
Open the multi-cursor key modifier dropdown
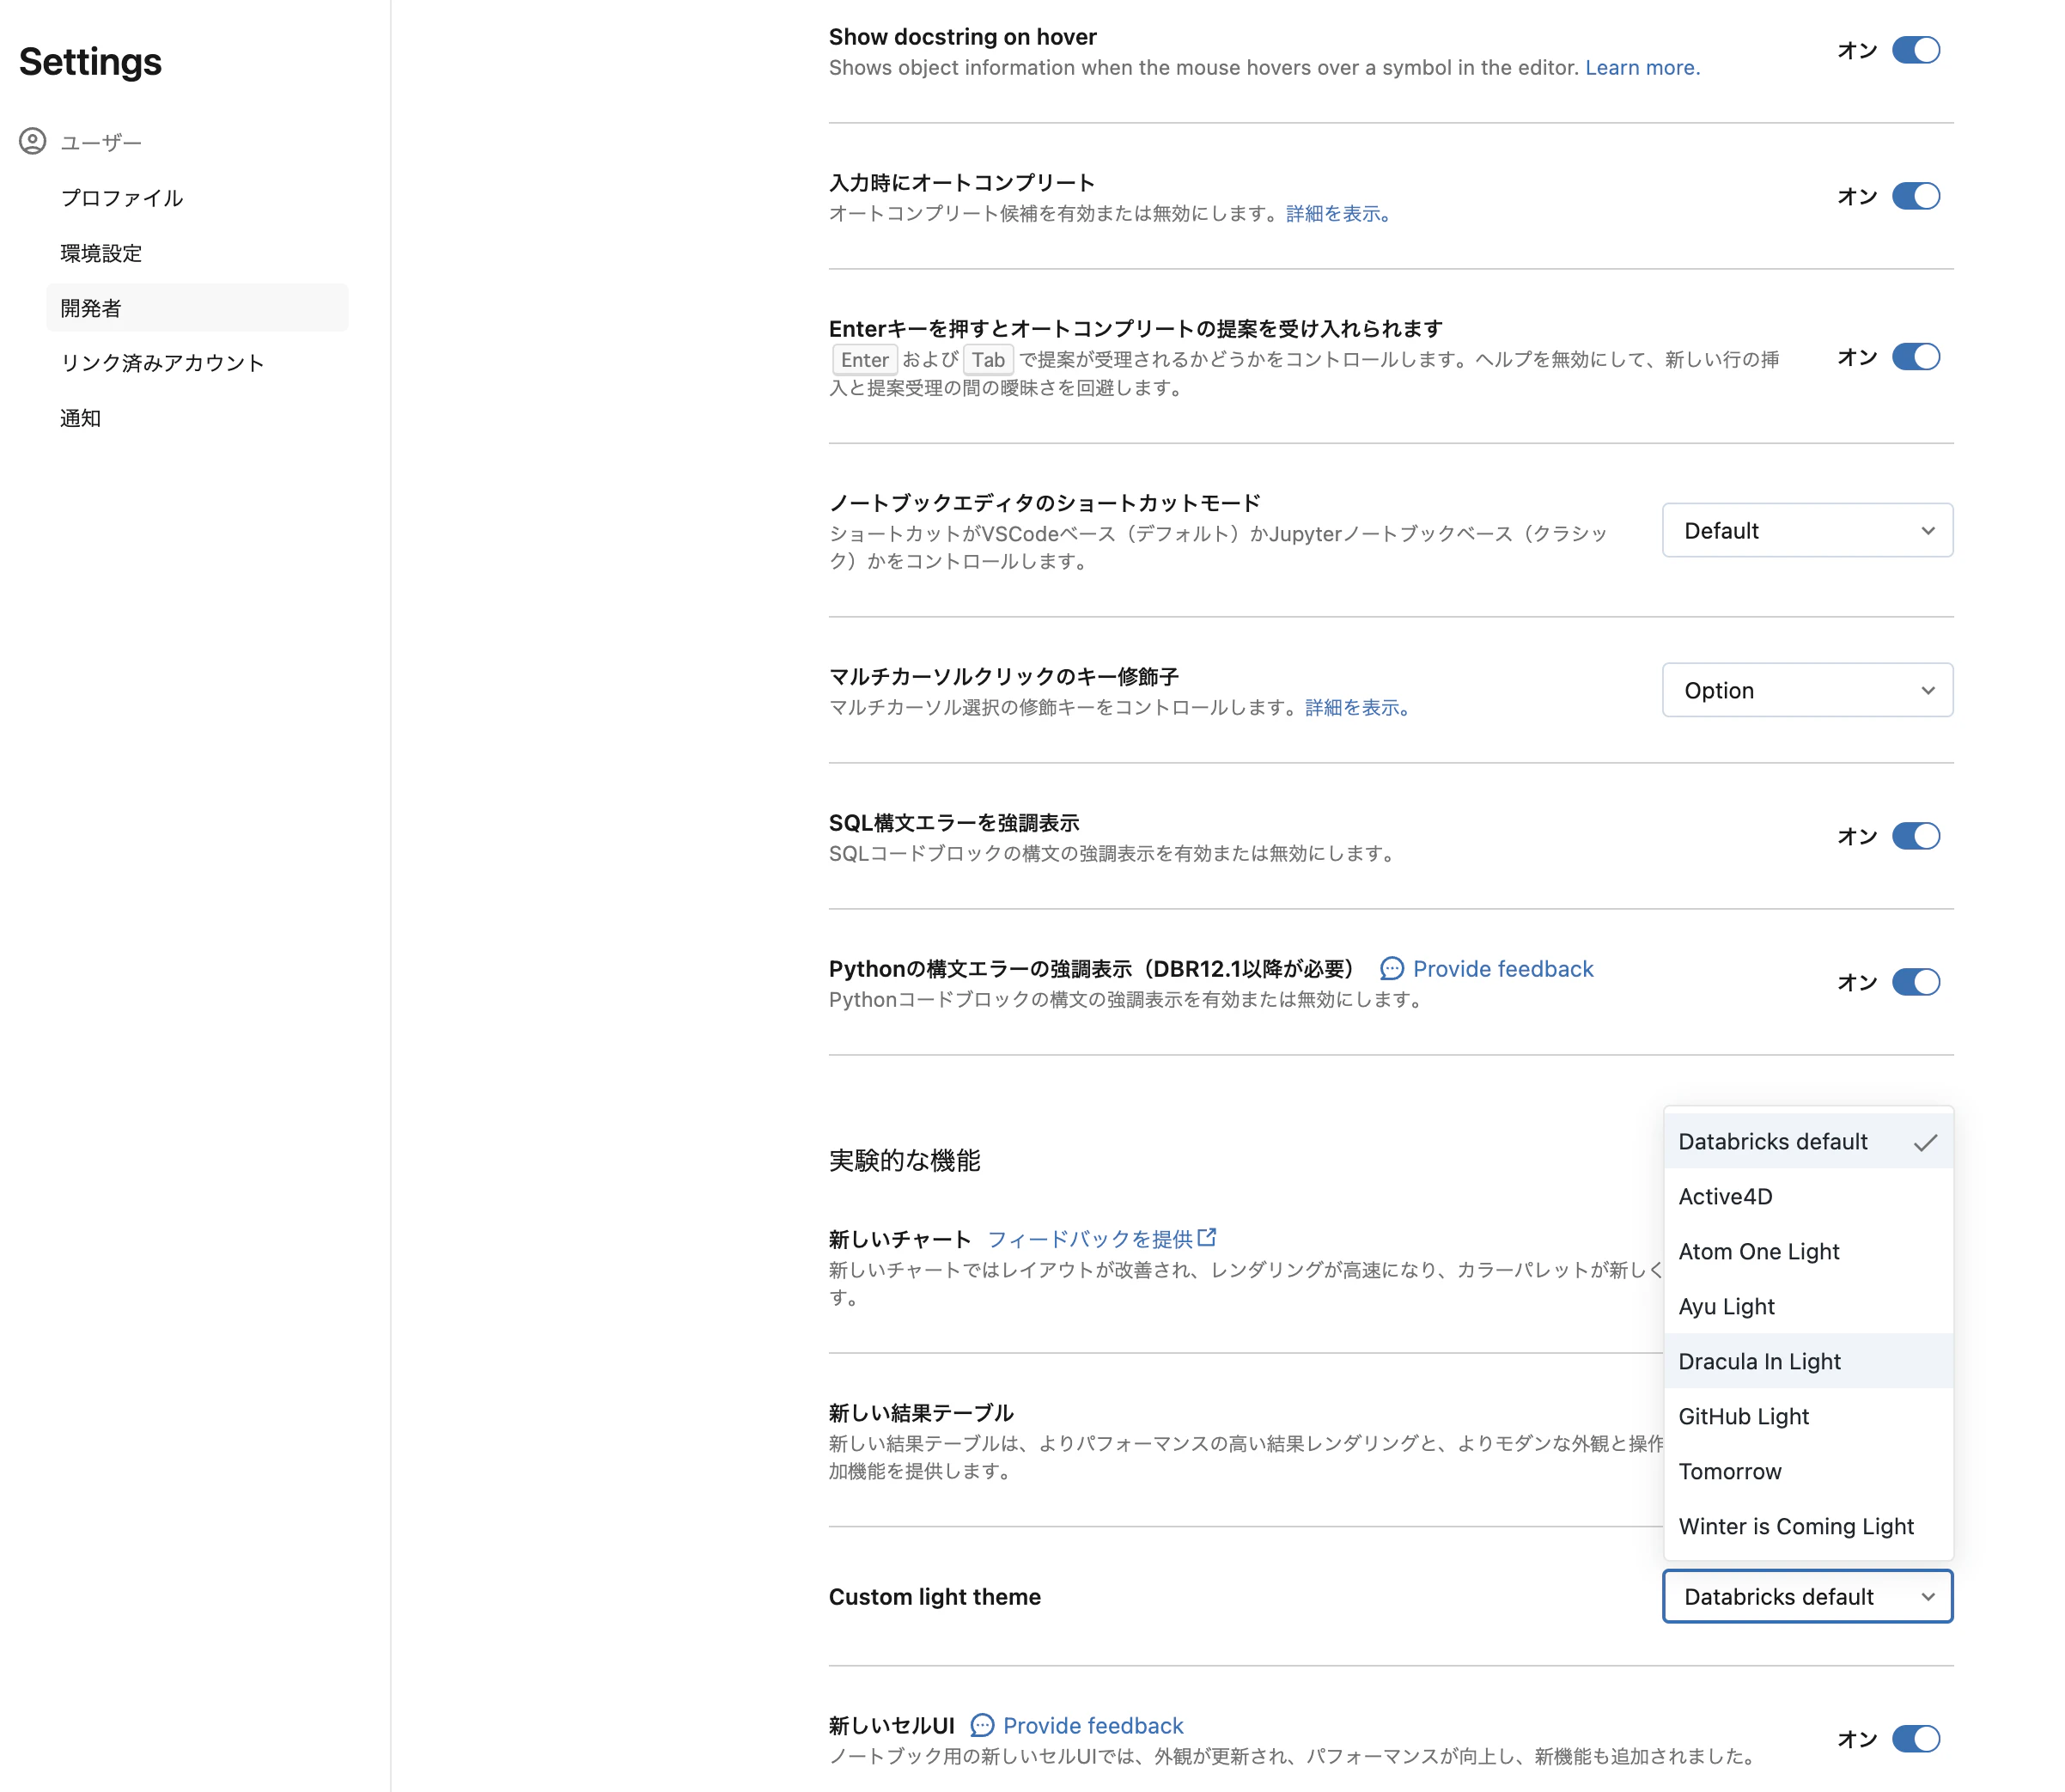pos(1806,690)
